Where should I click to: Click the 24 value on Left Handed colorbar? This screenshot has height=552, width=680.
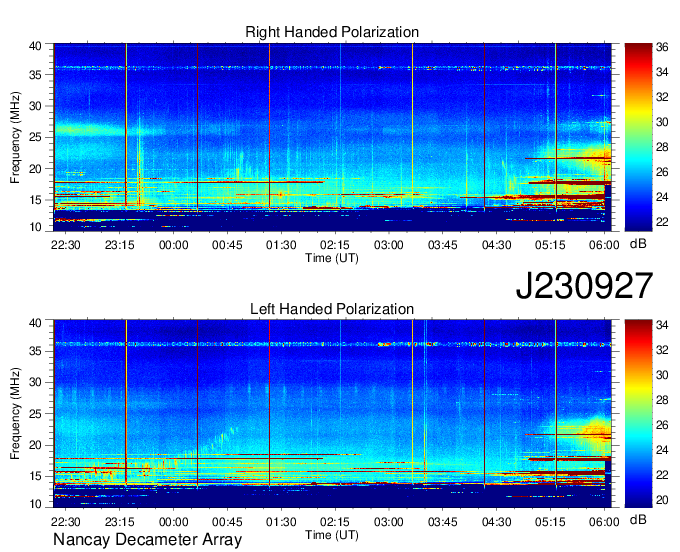662,450
